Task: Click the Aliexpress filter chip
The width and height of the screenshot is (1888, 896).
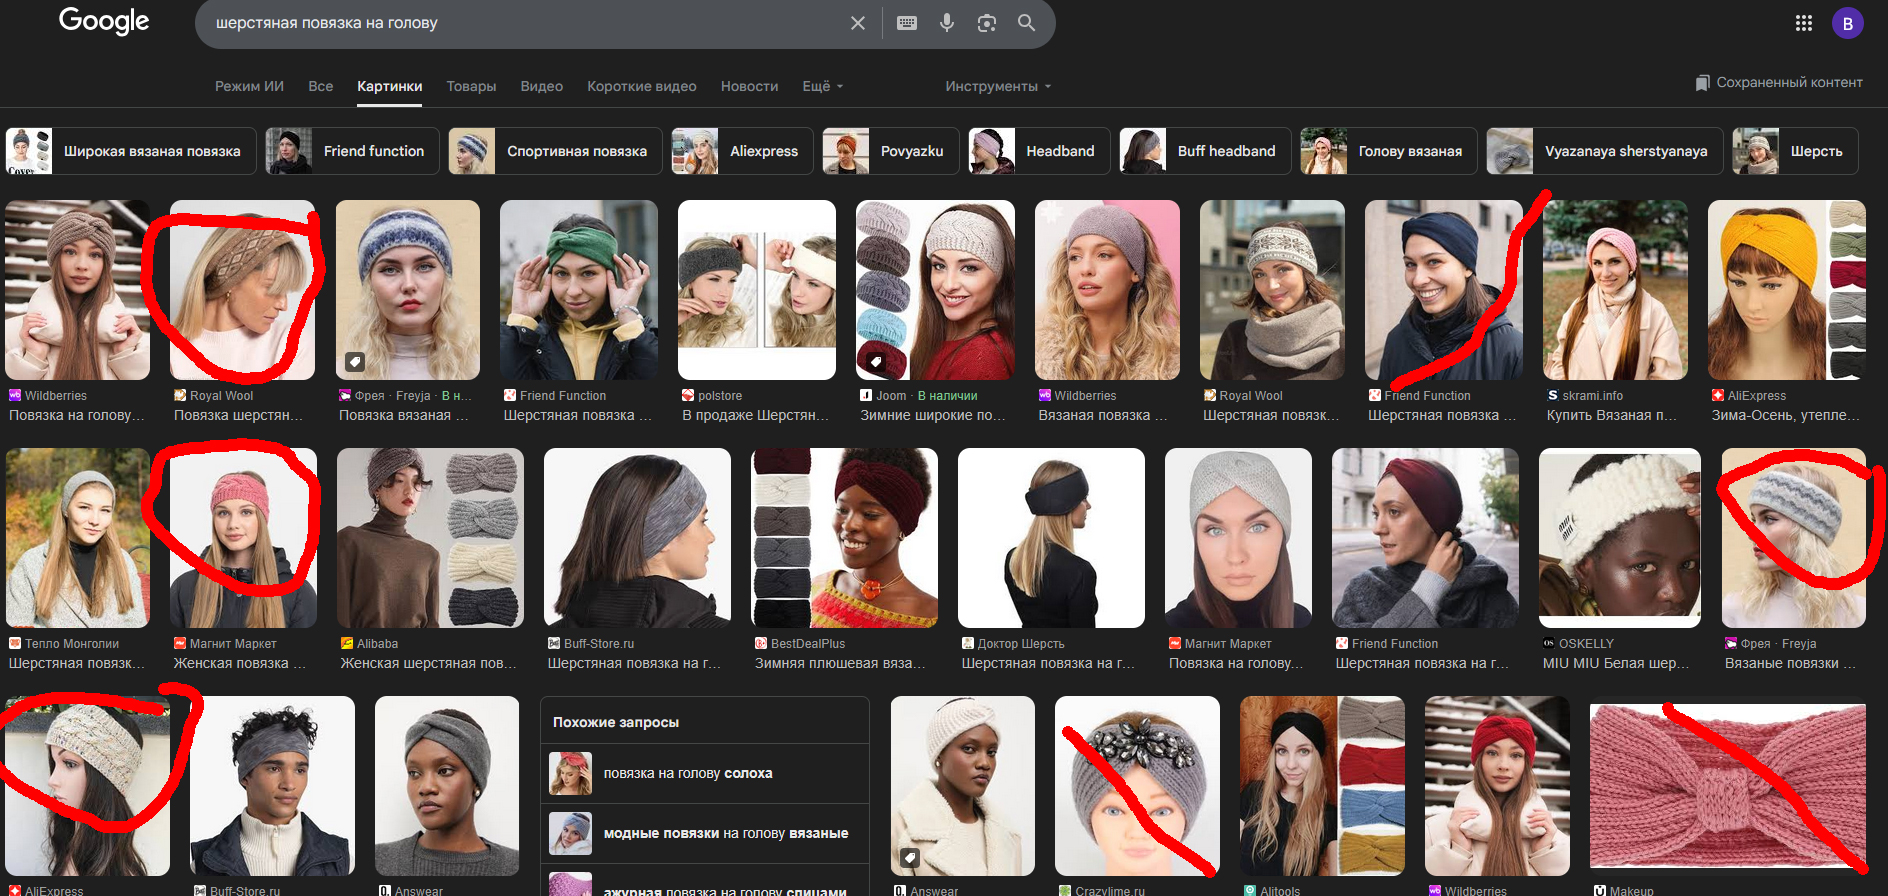Action: pyautogui.click(x=743, y=151)
